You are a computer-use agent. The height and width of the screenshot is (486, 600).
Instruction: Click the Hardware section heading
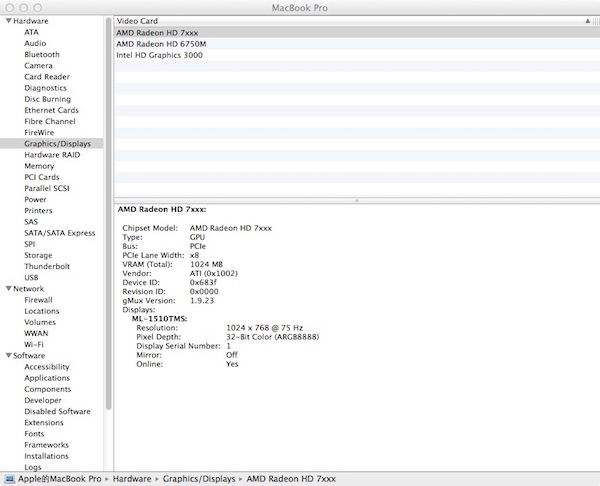pyautogui.click(x=31, y=21)
